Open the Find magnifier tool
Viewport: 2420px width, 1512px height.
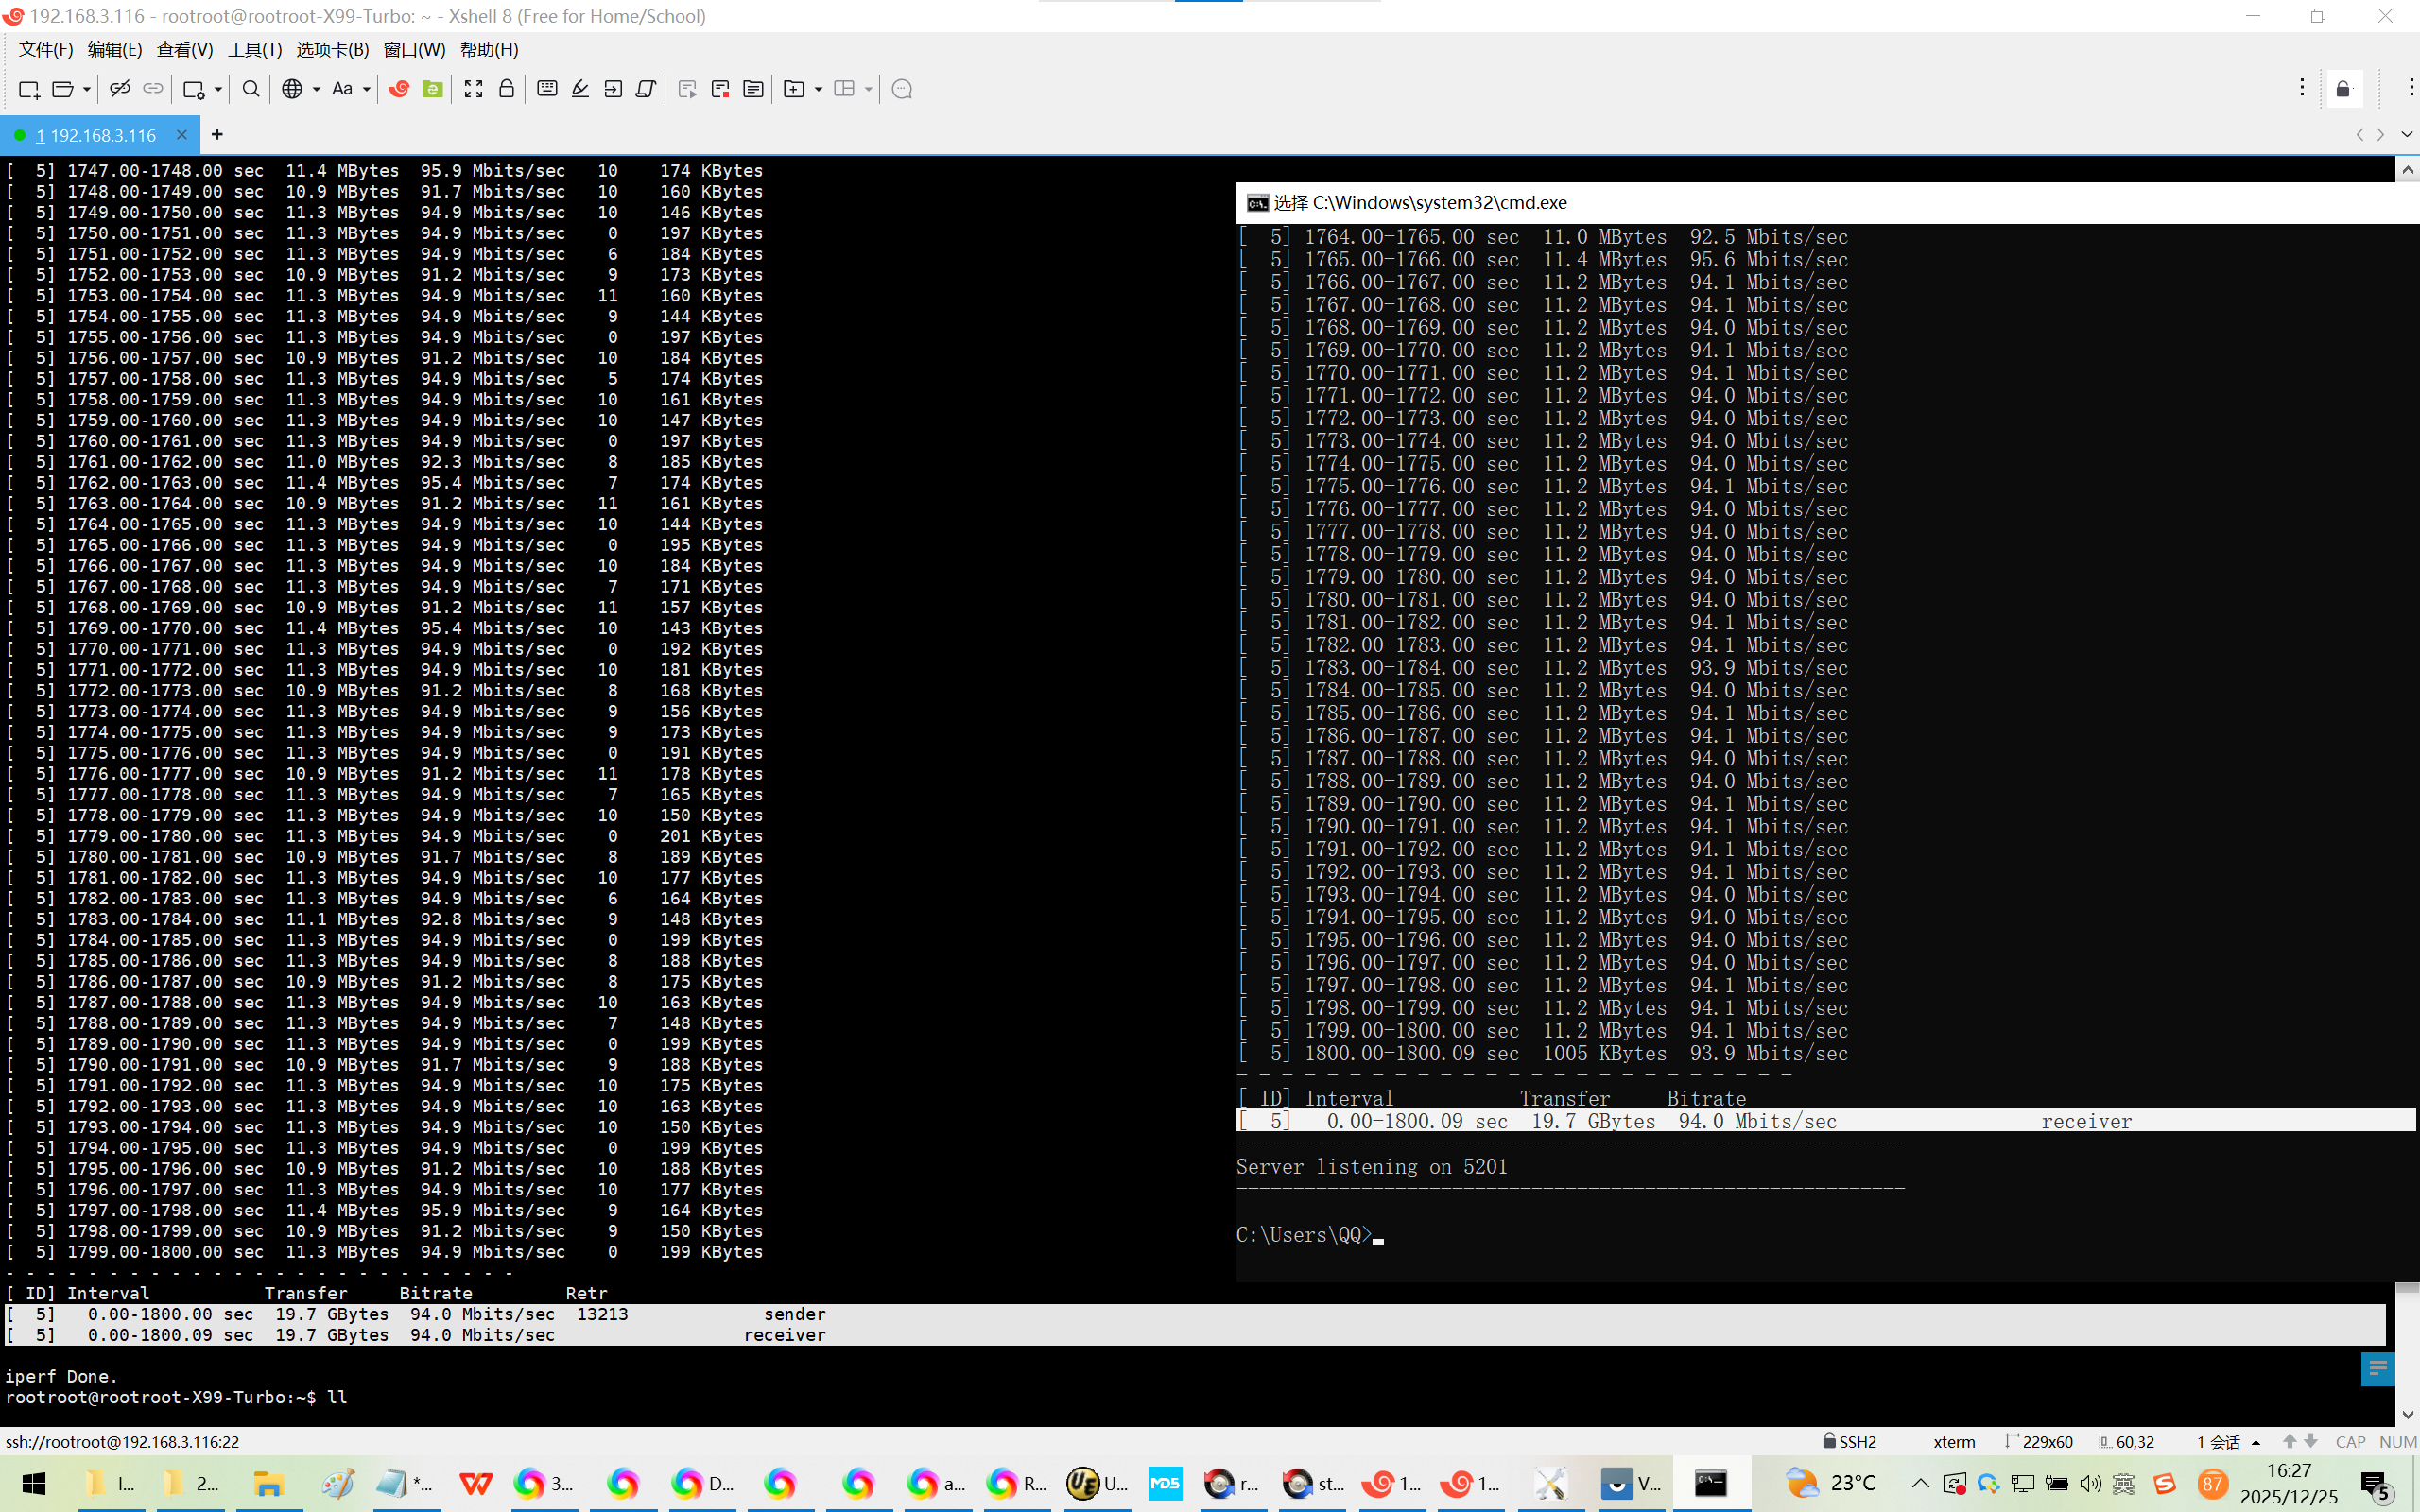click(x=251, y=89)
